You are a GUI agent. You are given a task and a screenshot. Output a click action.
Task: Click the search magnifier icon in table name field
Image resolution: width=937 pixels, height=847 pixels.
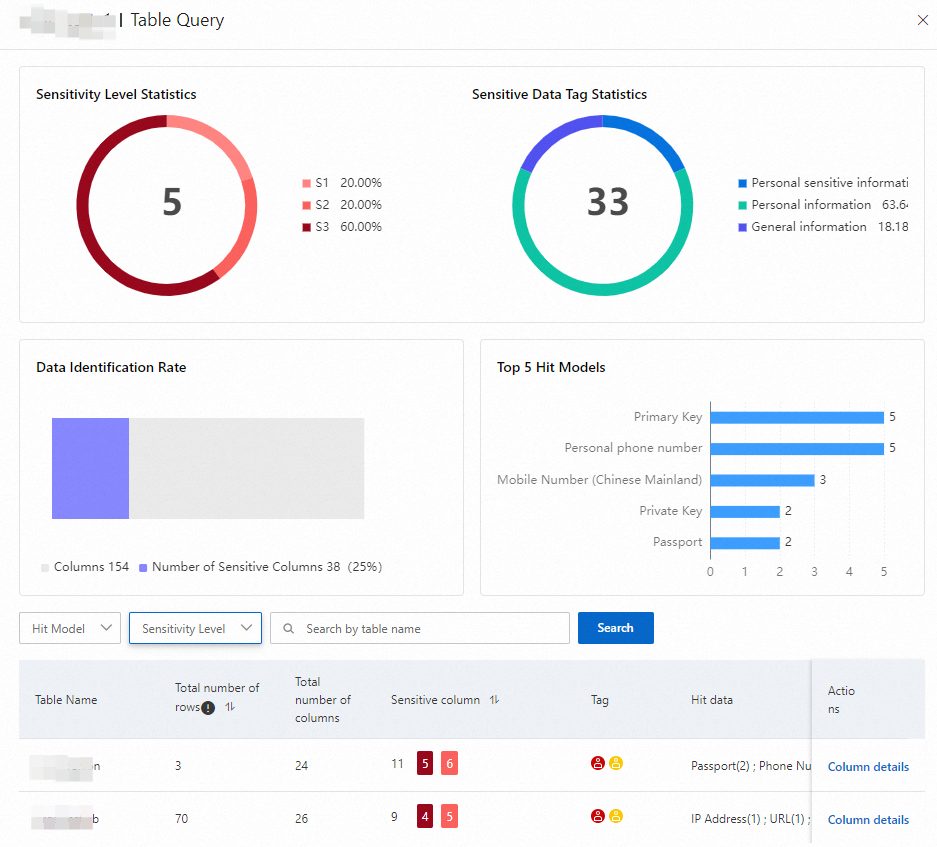click(x=289, y=629)
